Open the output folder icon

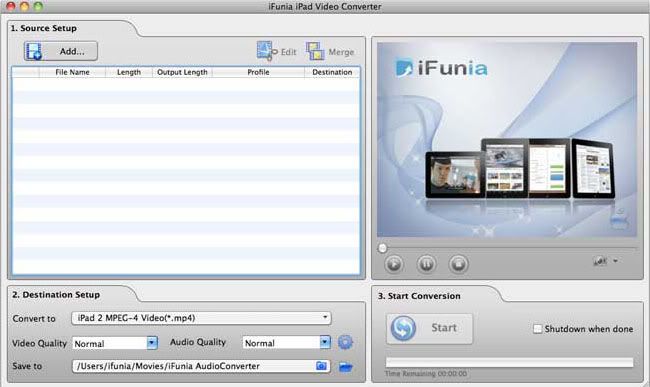(345, 367)
